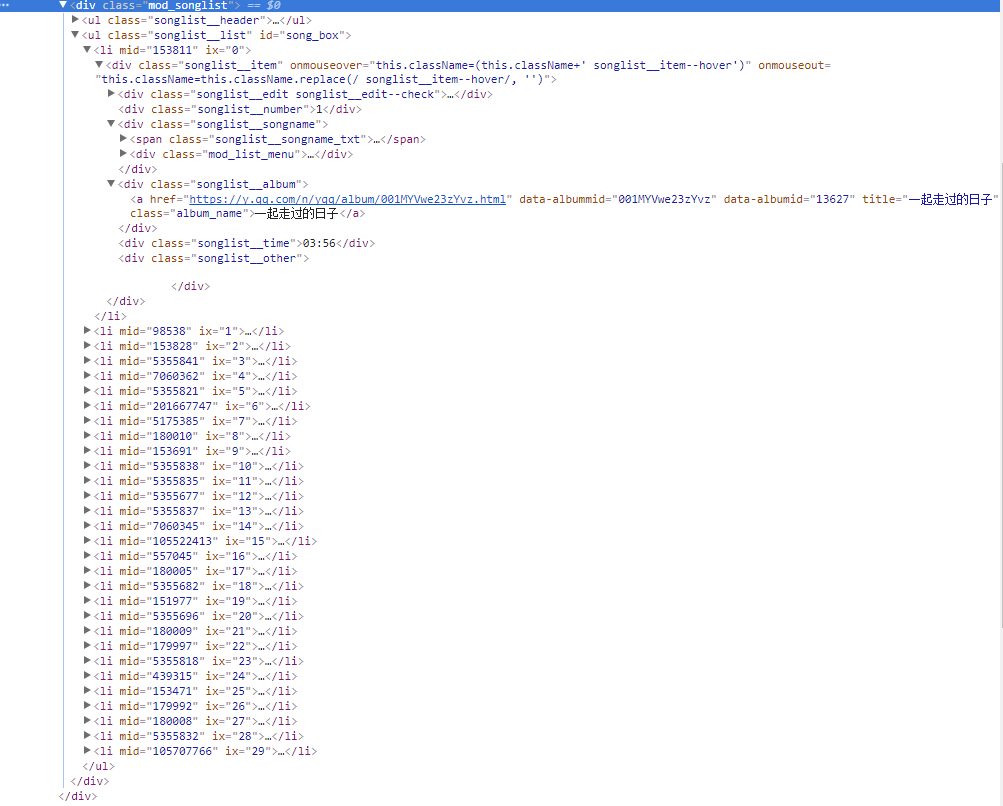Expand li with mid="439315"
Screen dimensions: 1003x806
(87, 676)
